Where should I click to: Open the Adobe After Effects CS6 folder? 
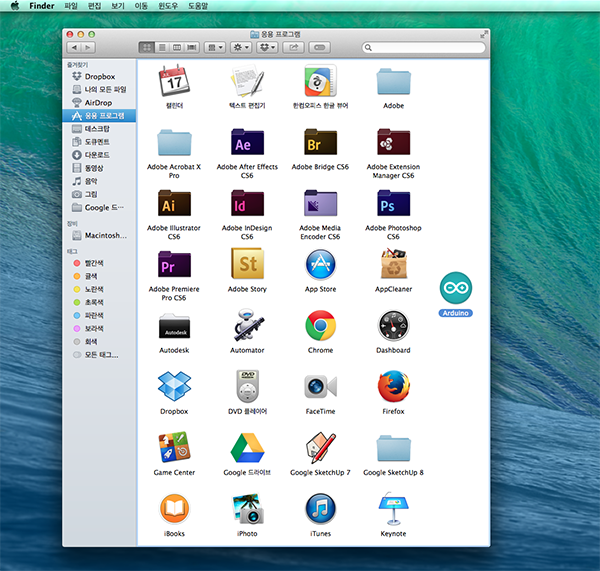[247, 142]
